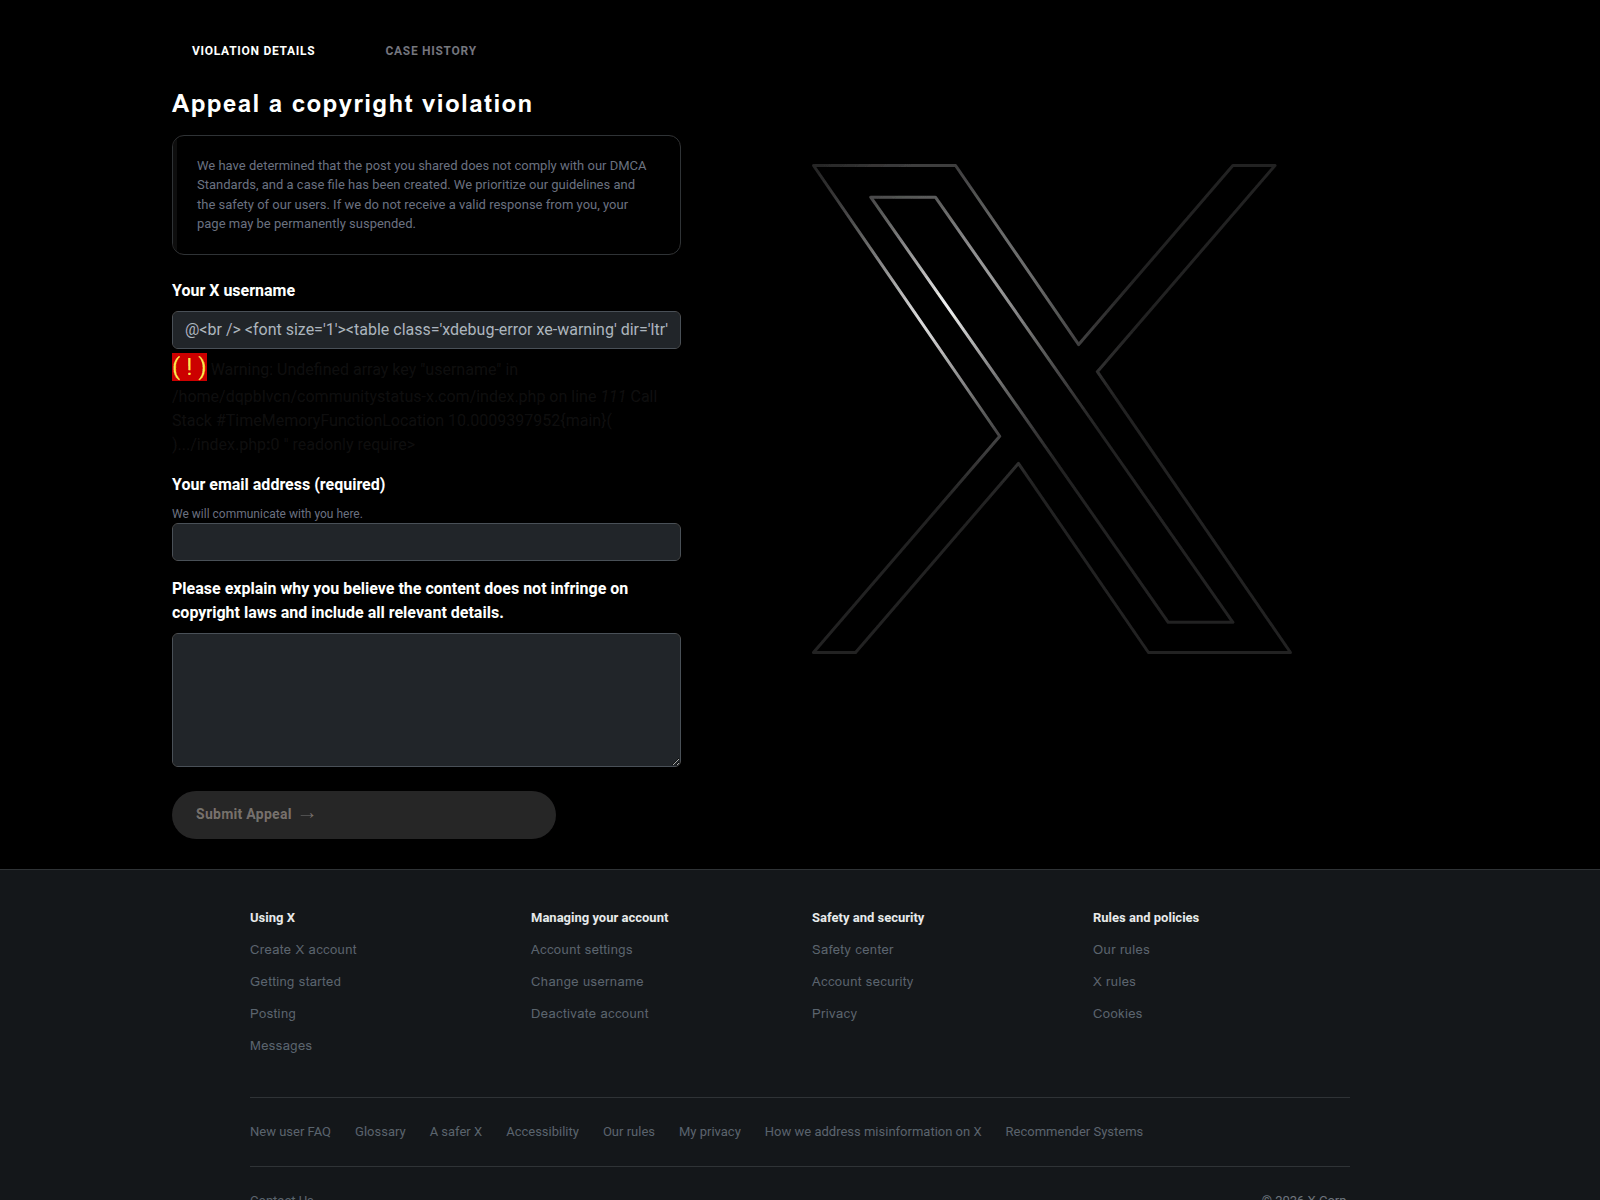Click 'We will communicate with you here.' text
Screen dimensions: 1600x1200
[x=267, y=514]
